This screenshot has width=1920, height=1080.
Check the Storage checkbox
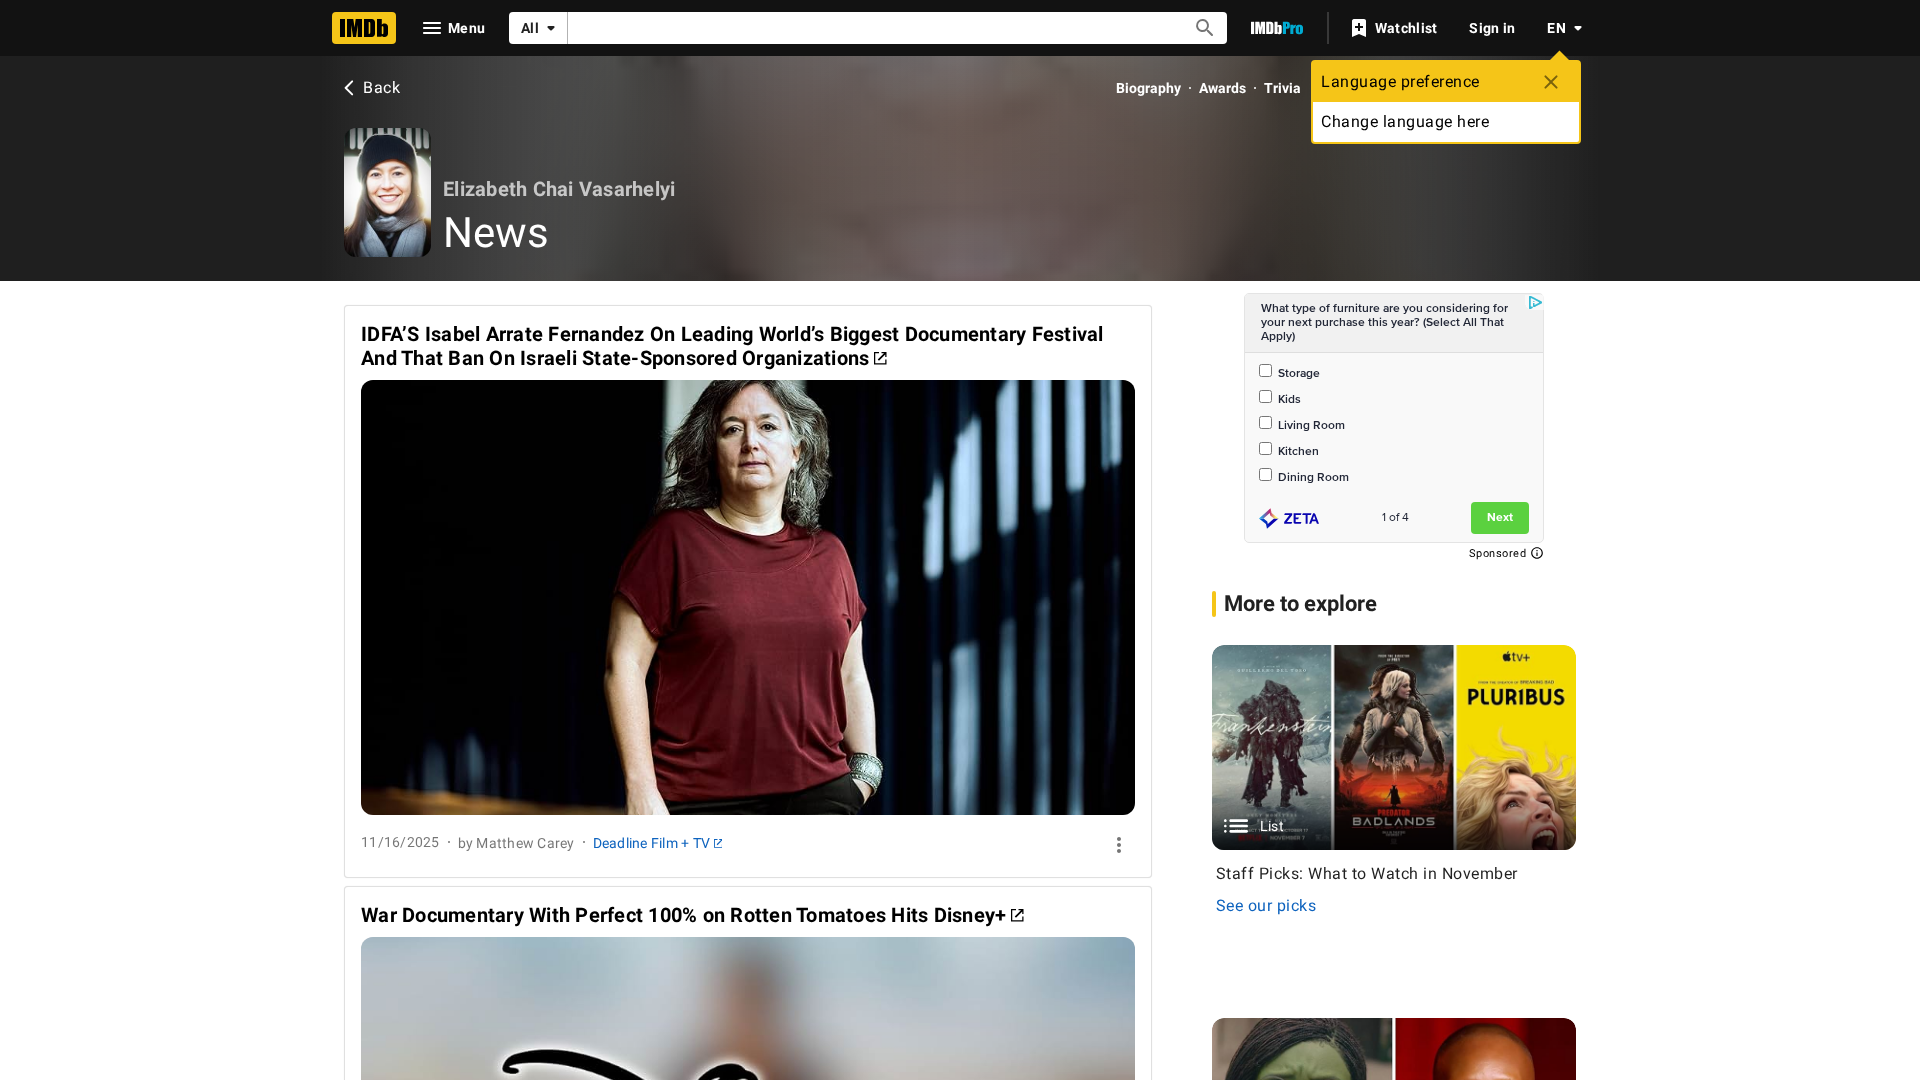point(1265,371)
